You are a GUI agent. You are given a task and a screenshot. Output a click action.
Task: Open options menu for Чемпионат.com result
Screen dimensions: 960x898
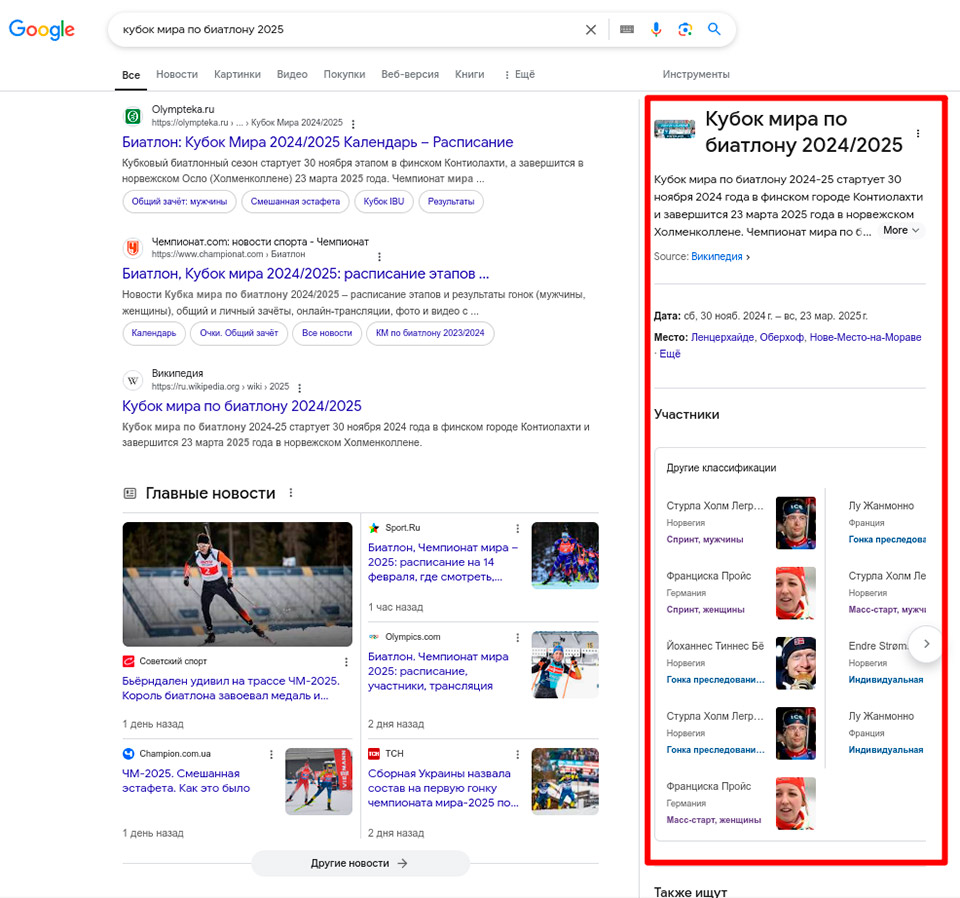(x=380, y=256)
